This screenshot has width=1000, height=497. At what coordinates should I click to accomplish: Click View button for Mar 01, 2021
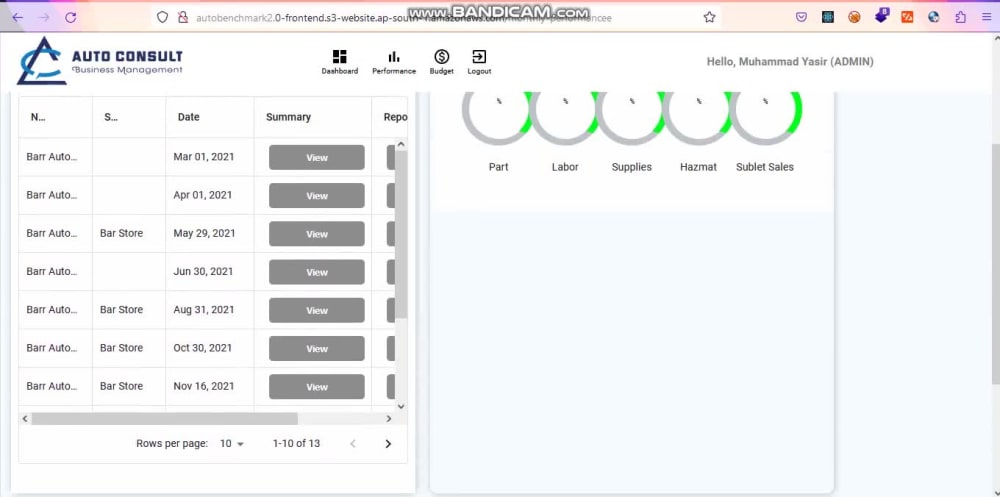pos(317,158)
